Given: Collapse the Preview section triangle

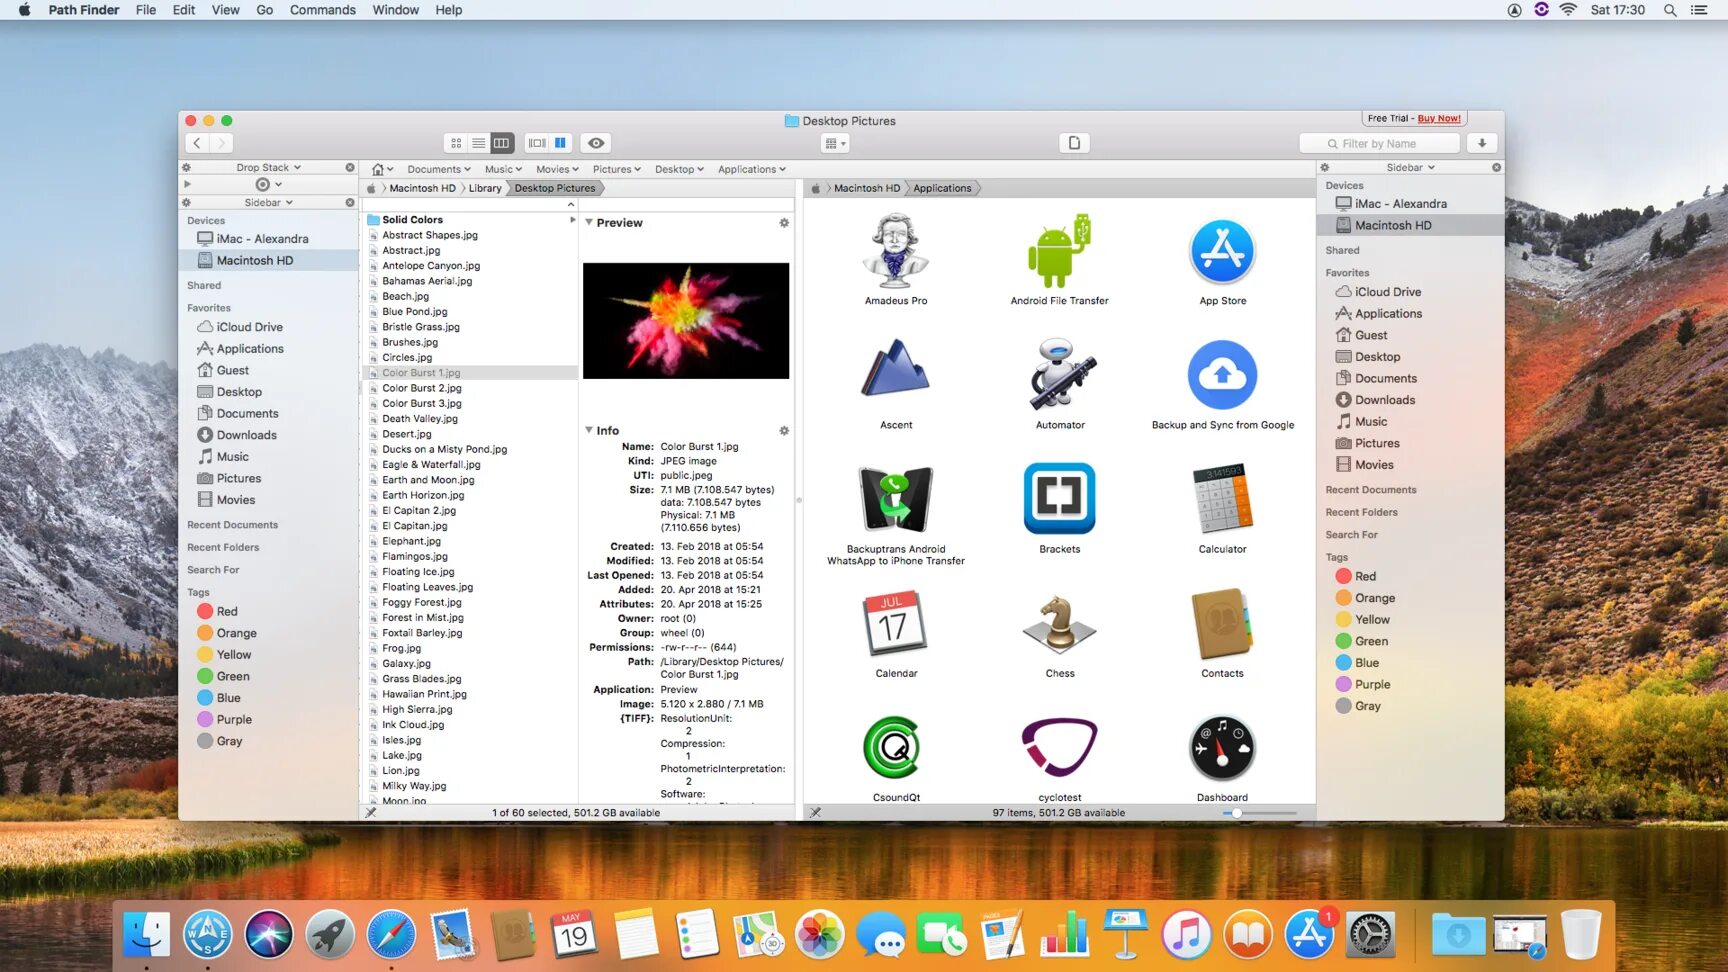Looking at the screenshot, I should tap(589, 222).
